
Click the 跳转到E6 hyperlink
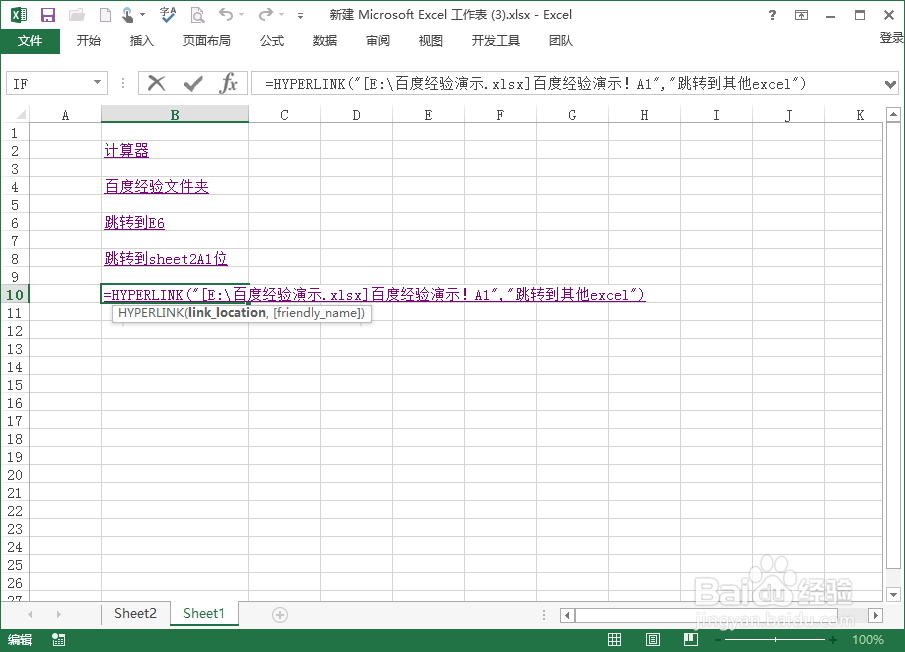tap(134, 223)
